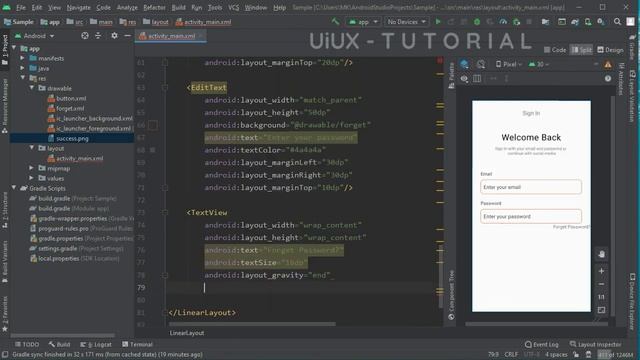Toggle the pan hand tool in preview
Viewport: 640px width, 360px height.
(x=601, y=254)
